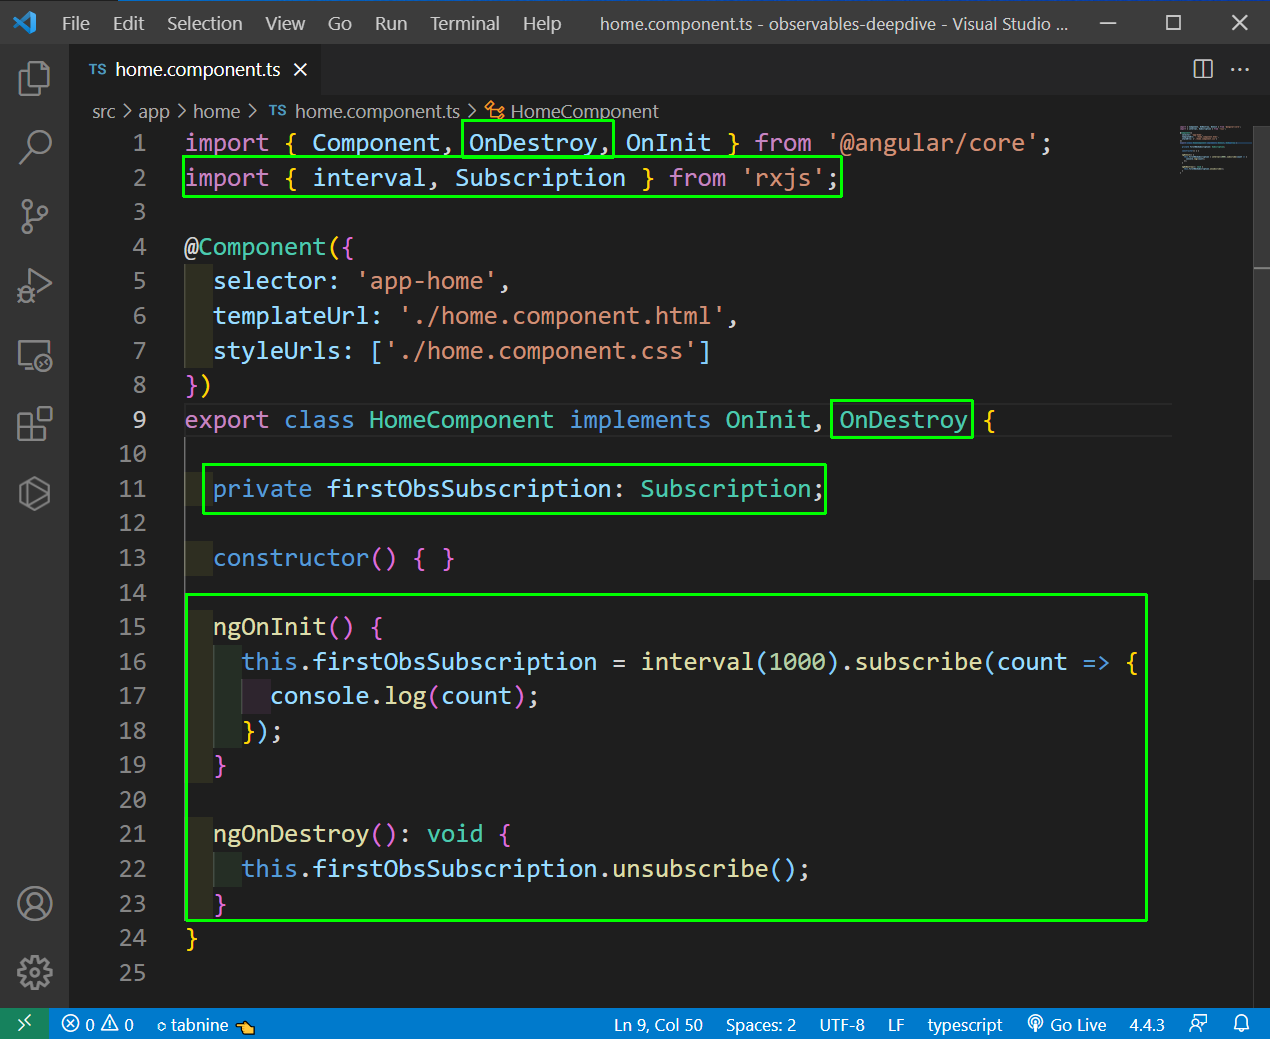Viewport: 1270px width, 1039px height.
Task: Close the home.component.ts tab
Action: coord(300,69)
